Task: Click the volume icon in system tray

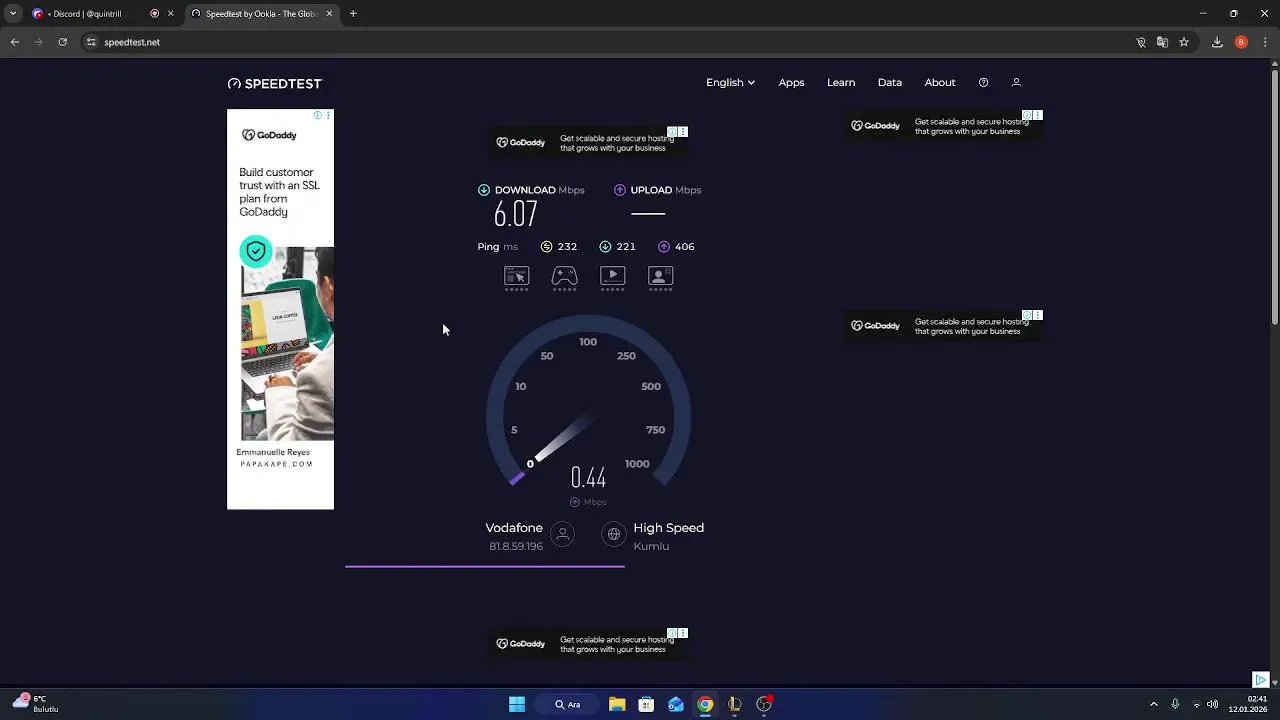Action: point(1212,704)
